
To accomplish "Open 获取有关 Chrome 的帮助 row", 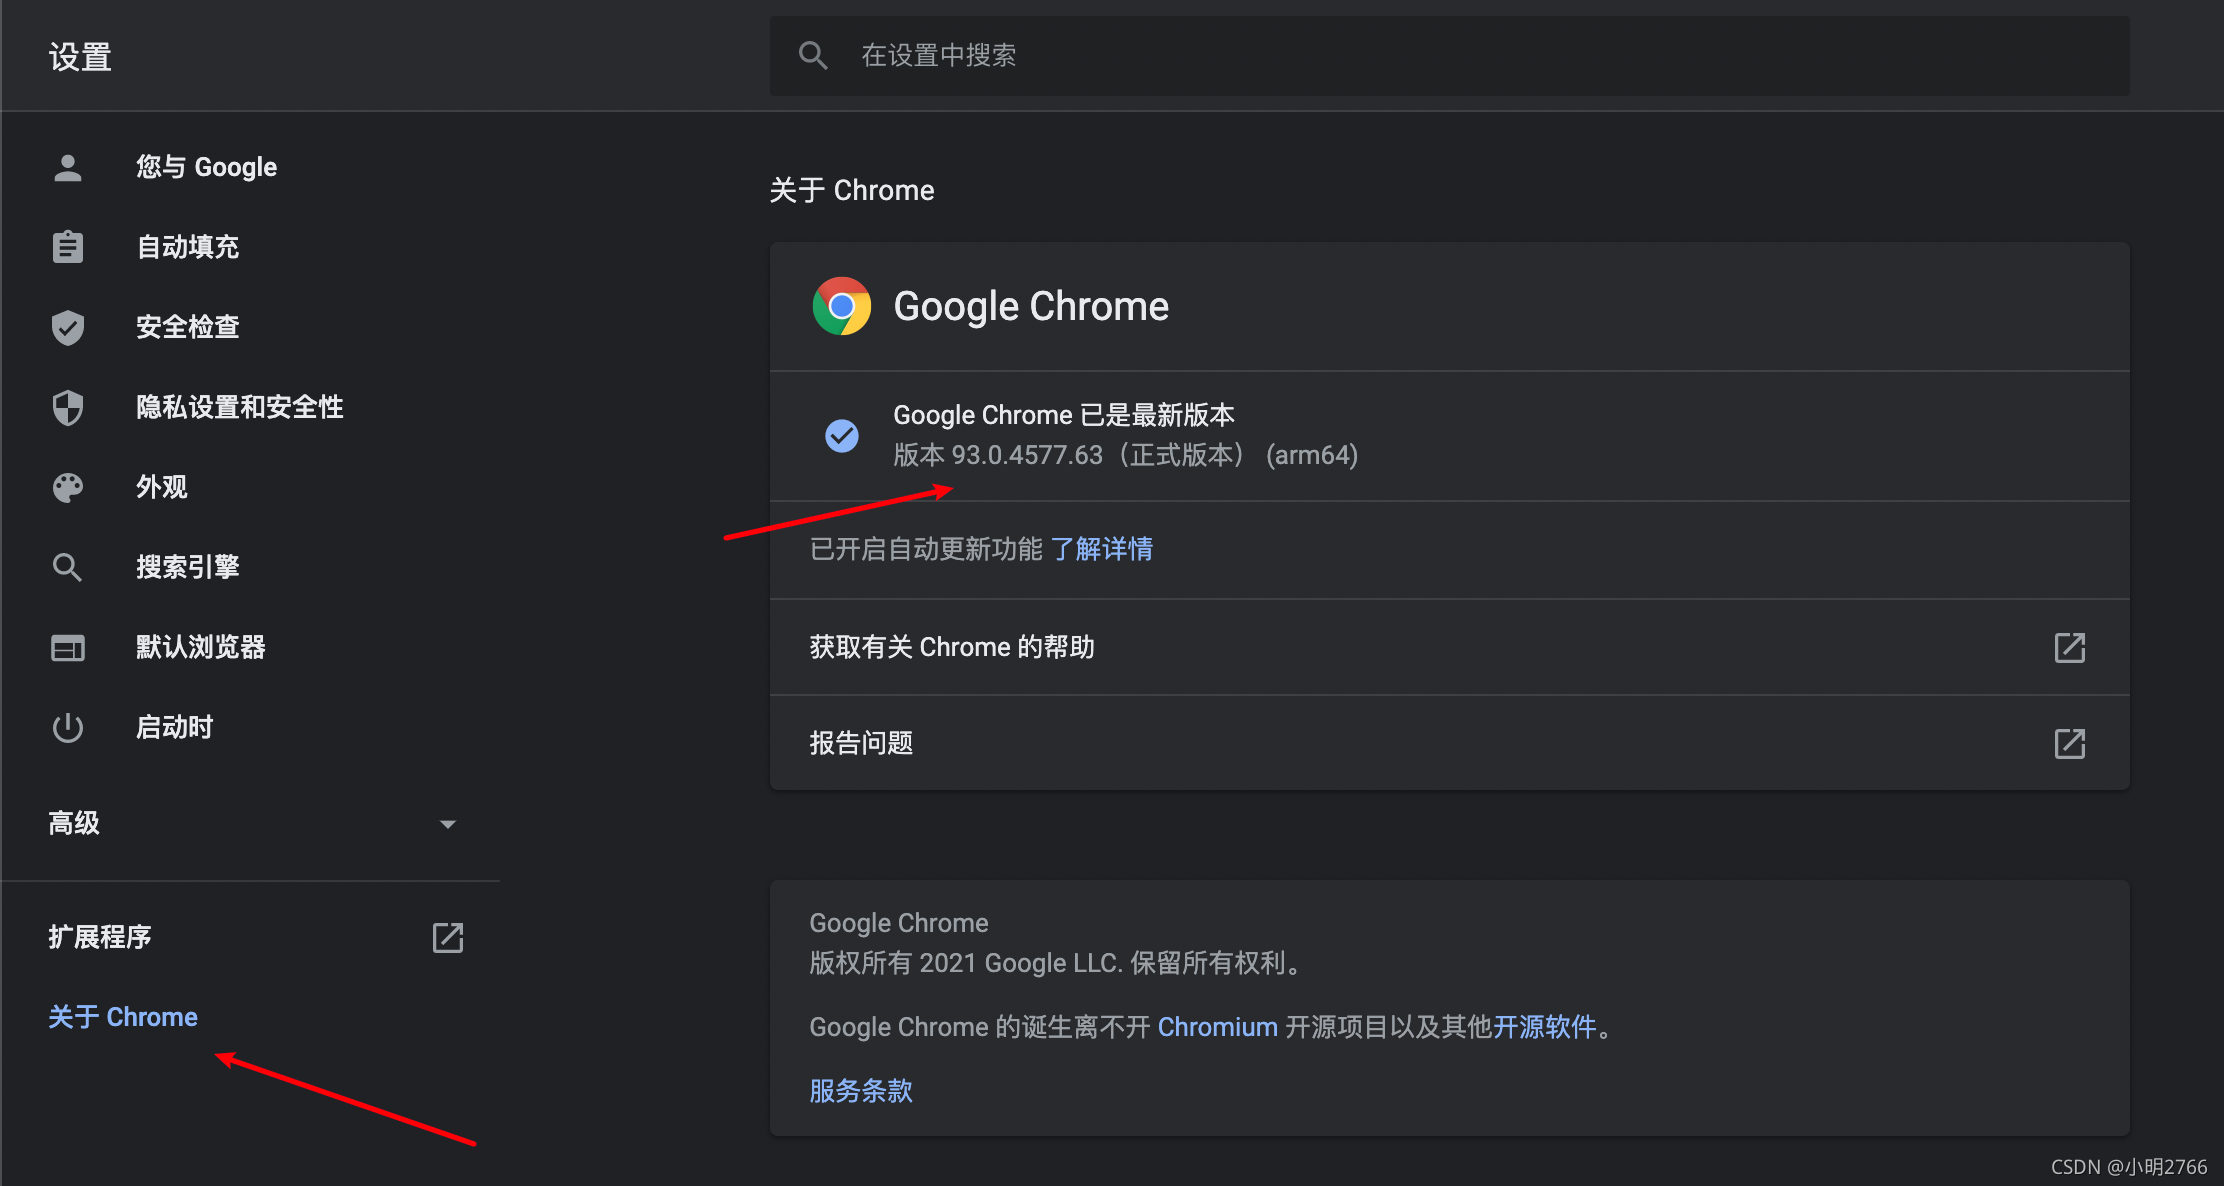I will pyautogui.click(x=1448, y=647).
